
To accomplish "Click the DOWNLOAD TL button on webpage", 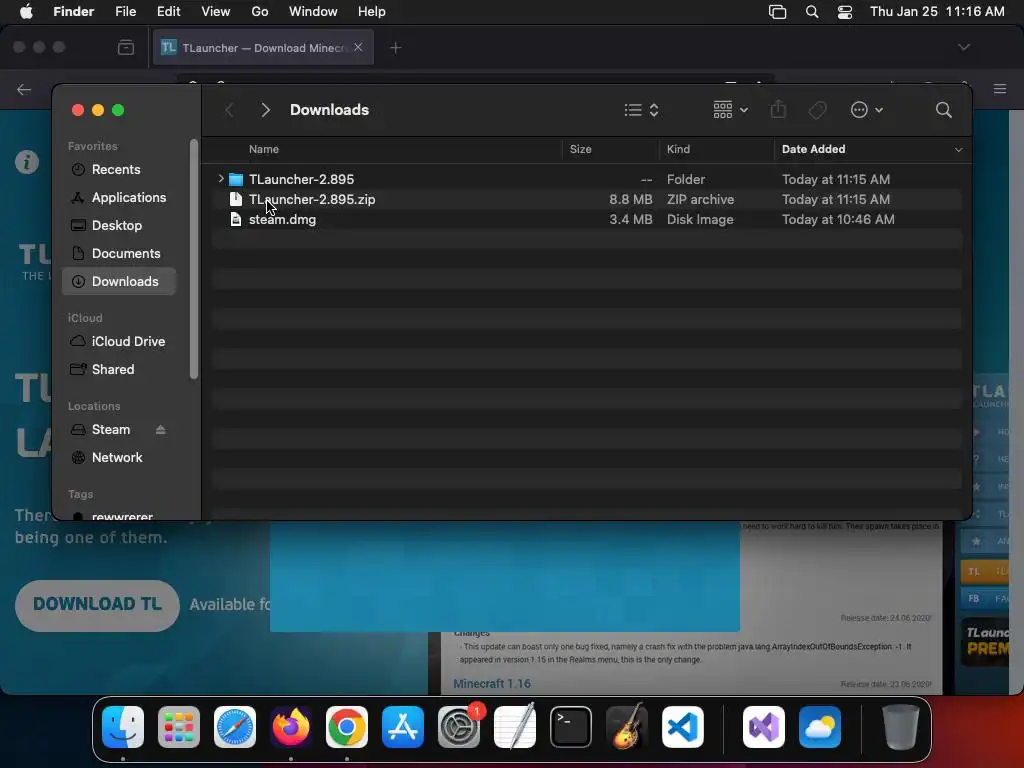I will (x=97, y=605).
